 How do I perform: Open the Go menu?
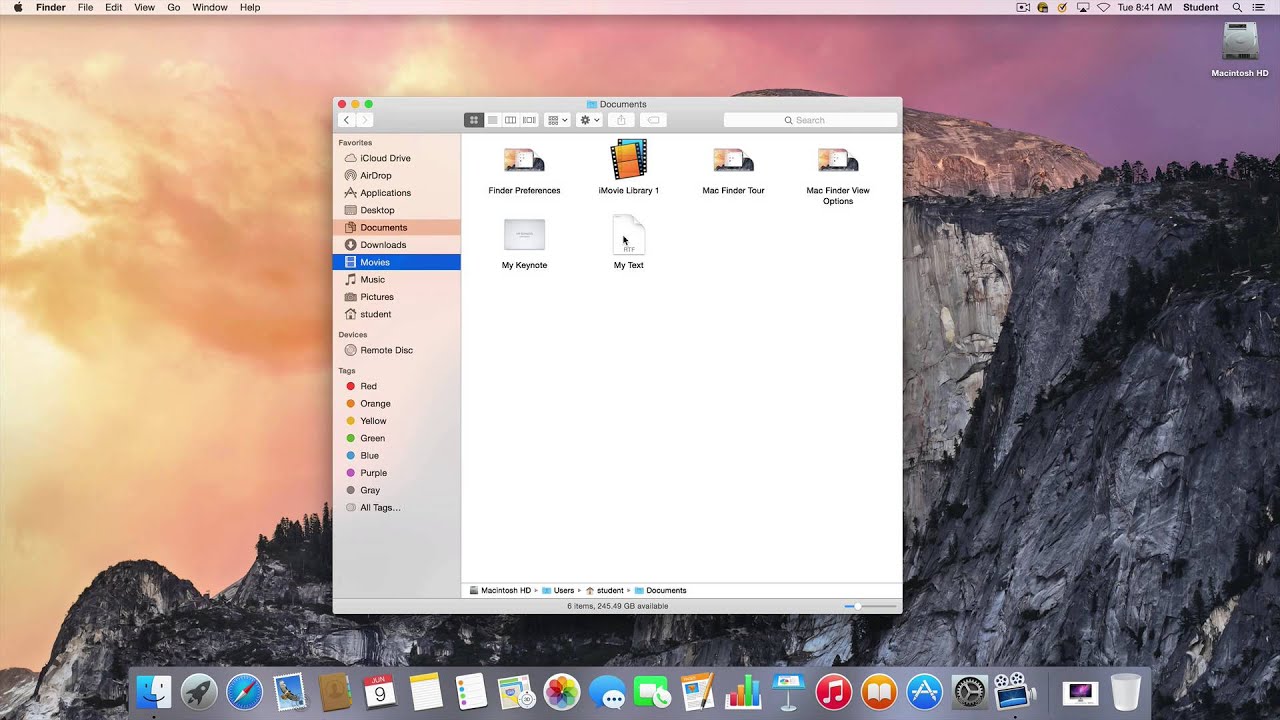[174, 7]
